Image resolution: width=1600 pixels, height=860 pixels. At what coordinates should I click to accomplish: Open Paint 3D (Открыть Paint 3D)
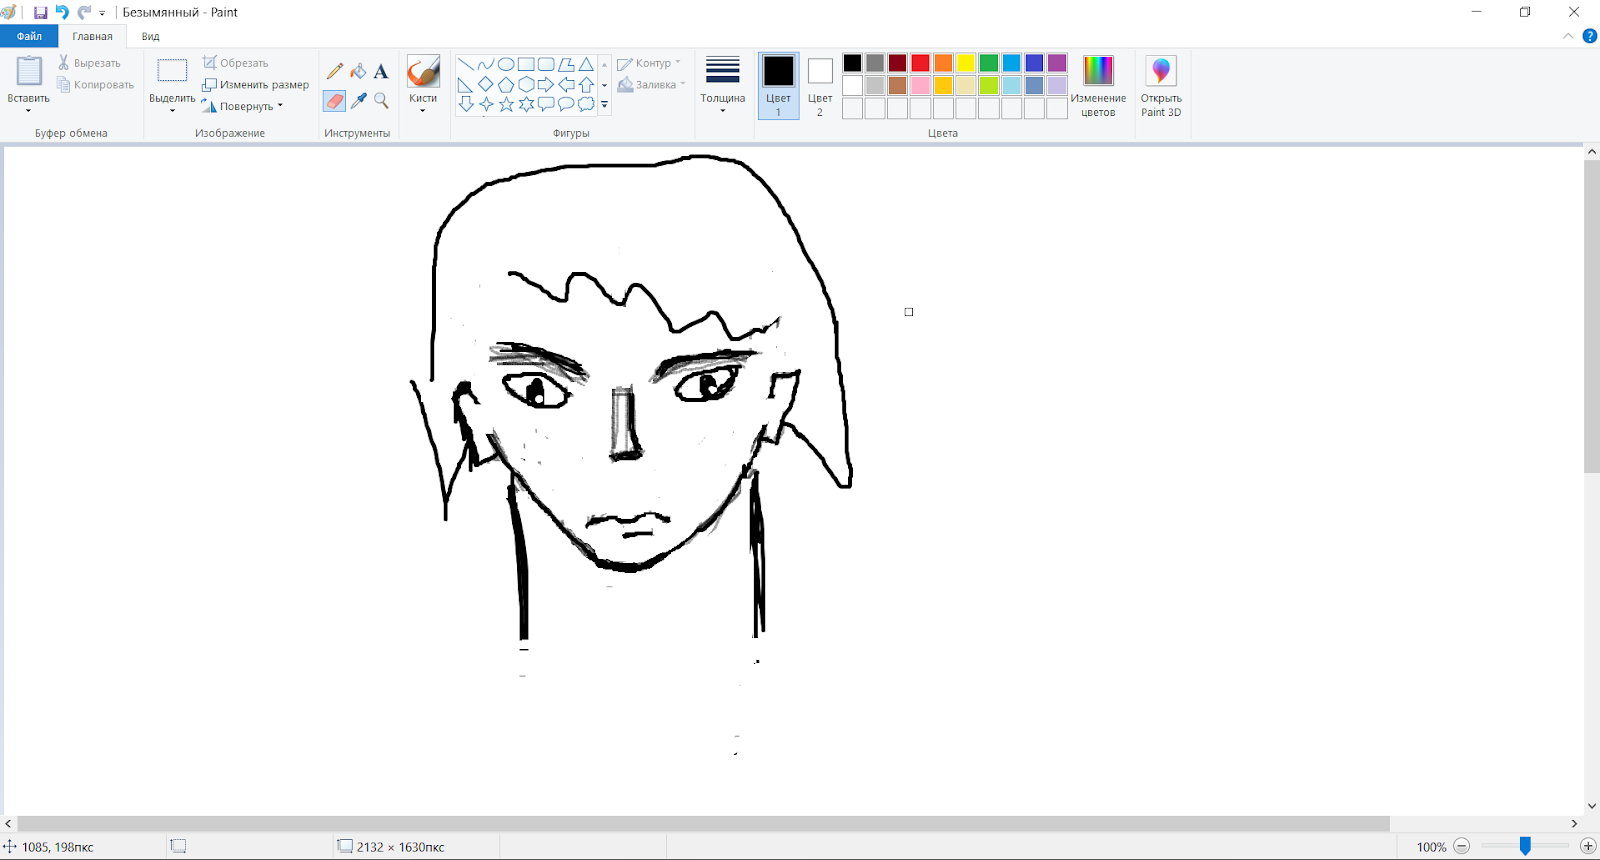1161,86
